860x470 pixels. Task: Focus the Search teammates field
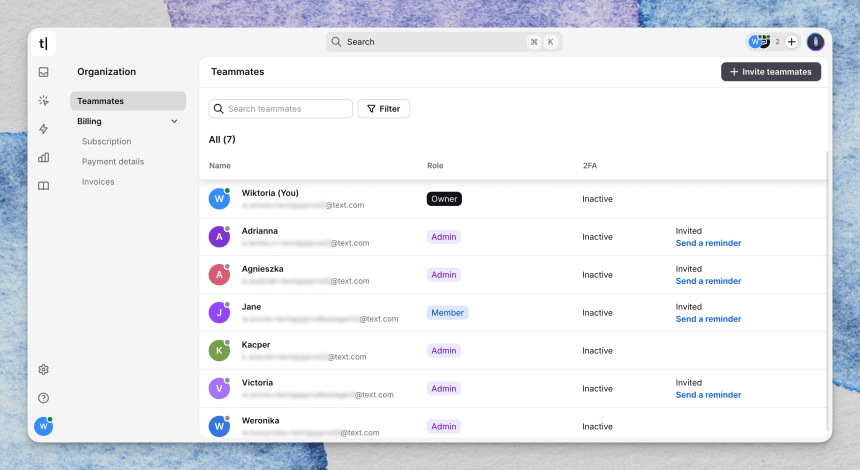[x=280, y=109]
